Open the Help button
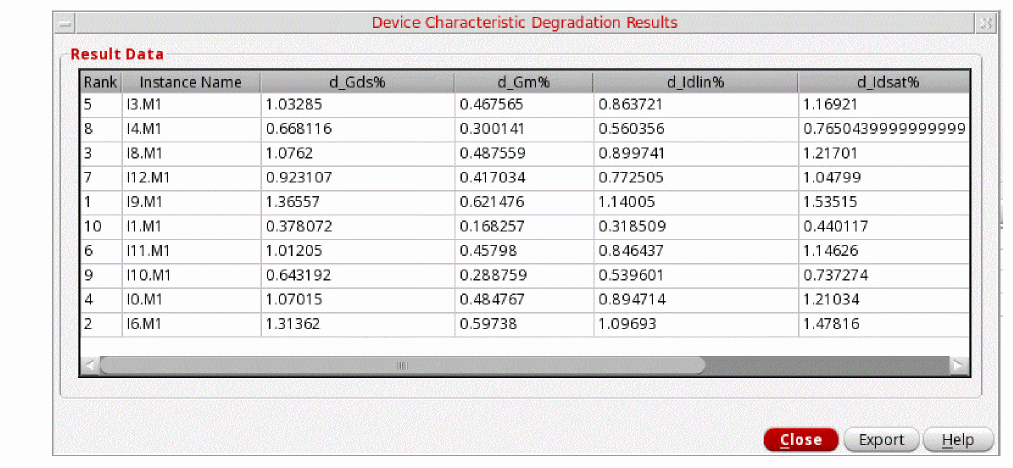The width and height of the screenshot is (1013, 468). tap(958, 440)
